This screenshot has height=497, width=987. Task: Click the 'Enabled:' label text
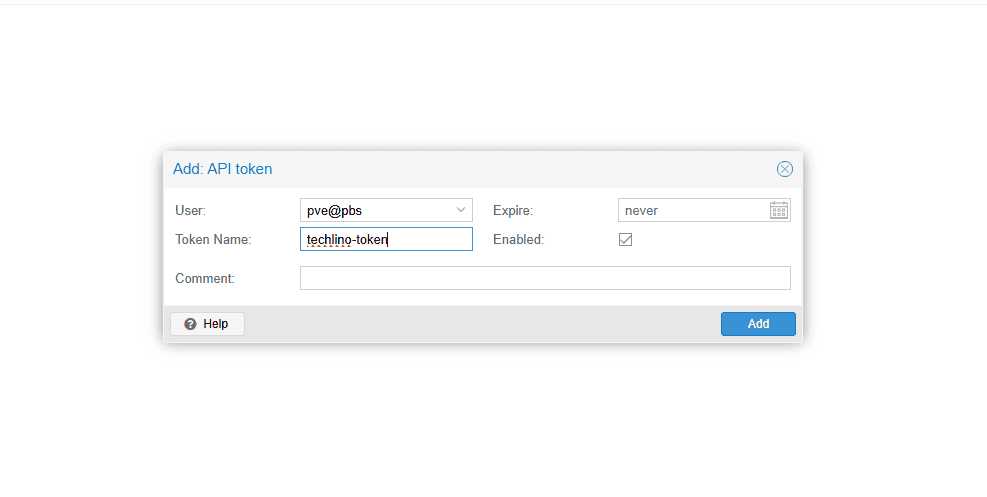(x=518, y=240)
